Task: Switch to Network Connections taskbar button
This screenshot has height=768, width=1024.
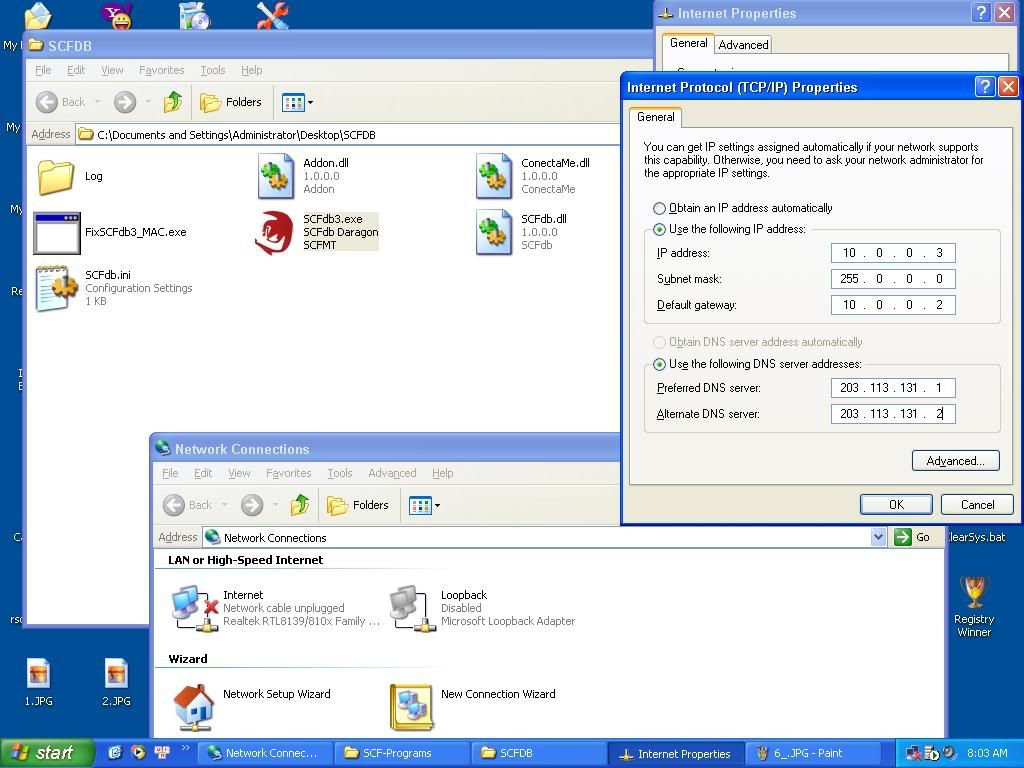Action: [266, 753]
